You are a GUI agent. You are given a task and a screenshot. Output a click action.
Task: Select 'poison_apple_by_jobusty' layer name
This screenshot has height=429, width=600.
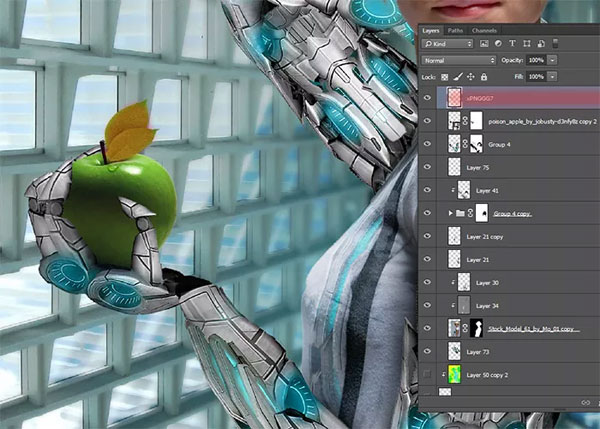click(543, 122)
